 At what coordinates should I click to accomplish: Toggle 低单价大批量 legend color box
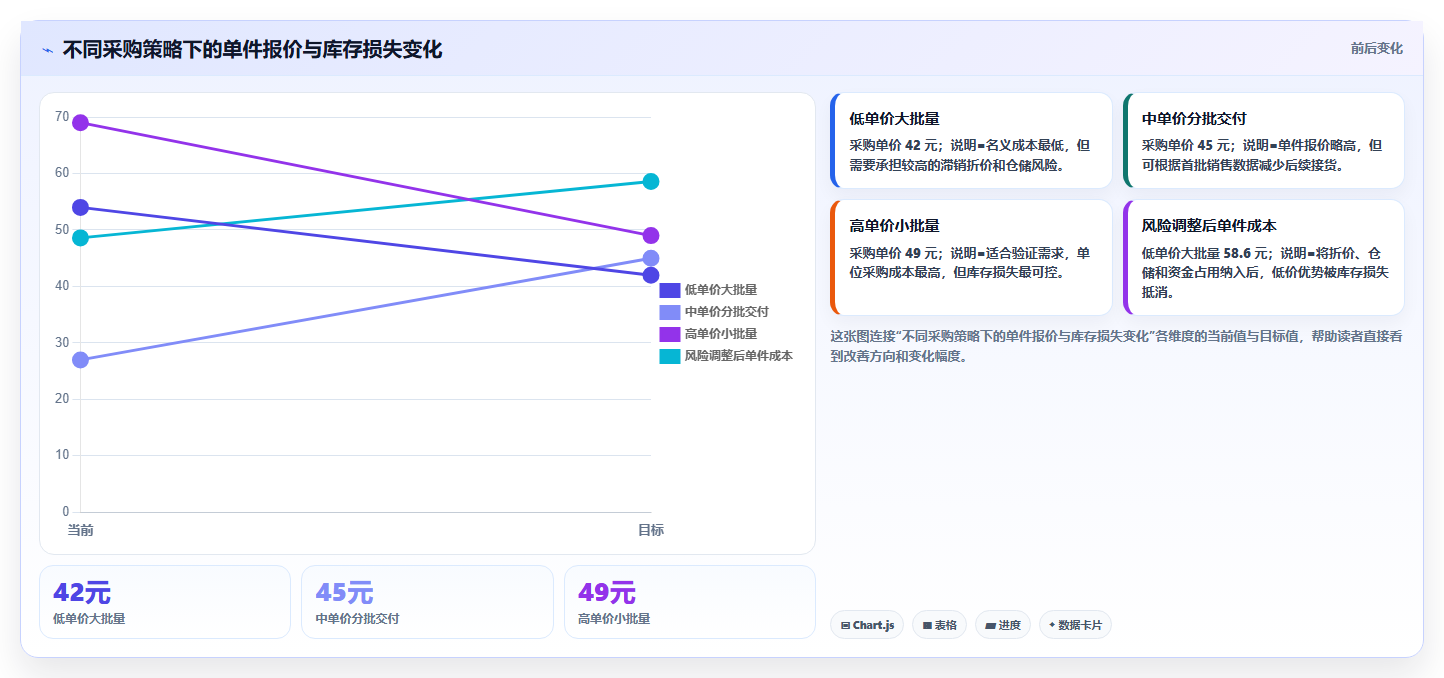[670, 290]
